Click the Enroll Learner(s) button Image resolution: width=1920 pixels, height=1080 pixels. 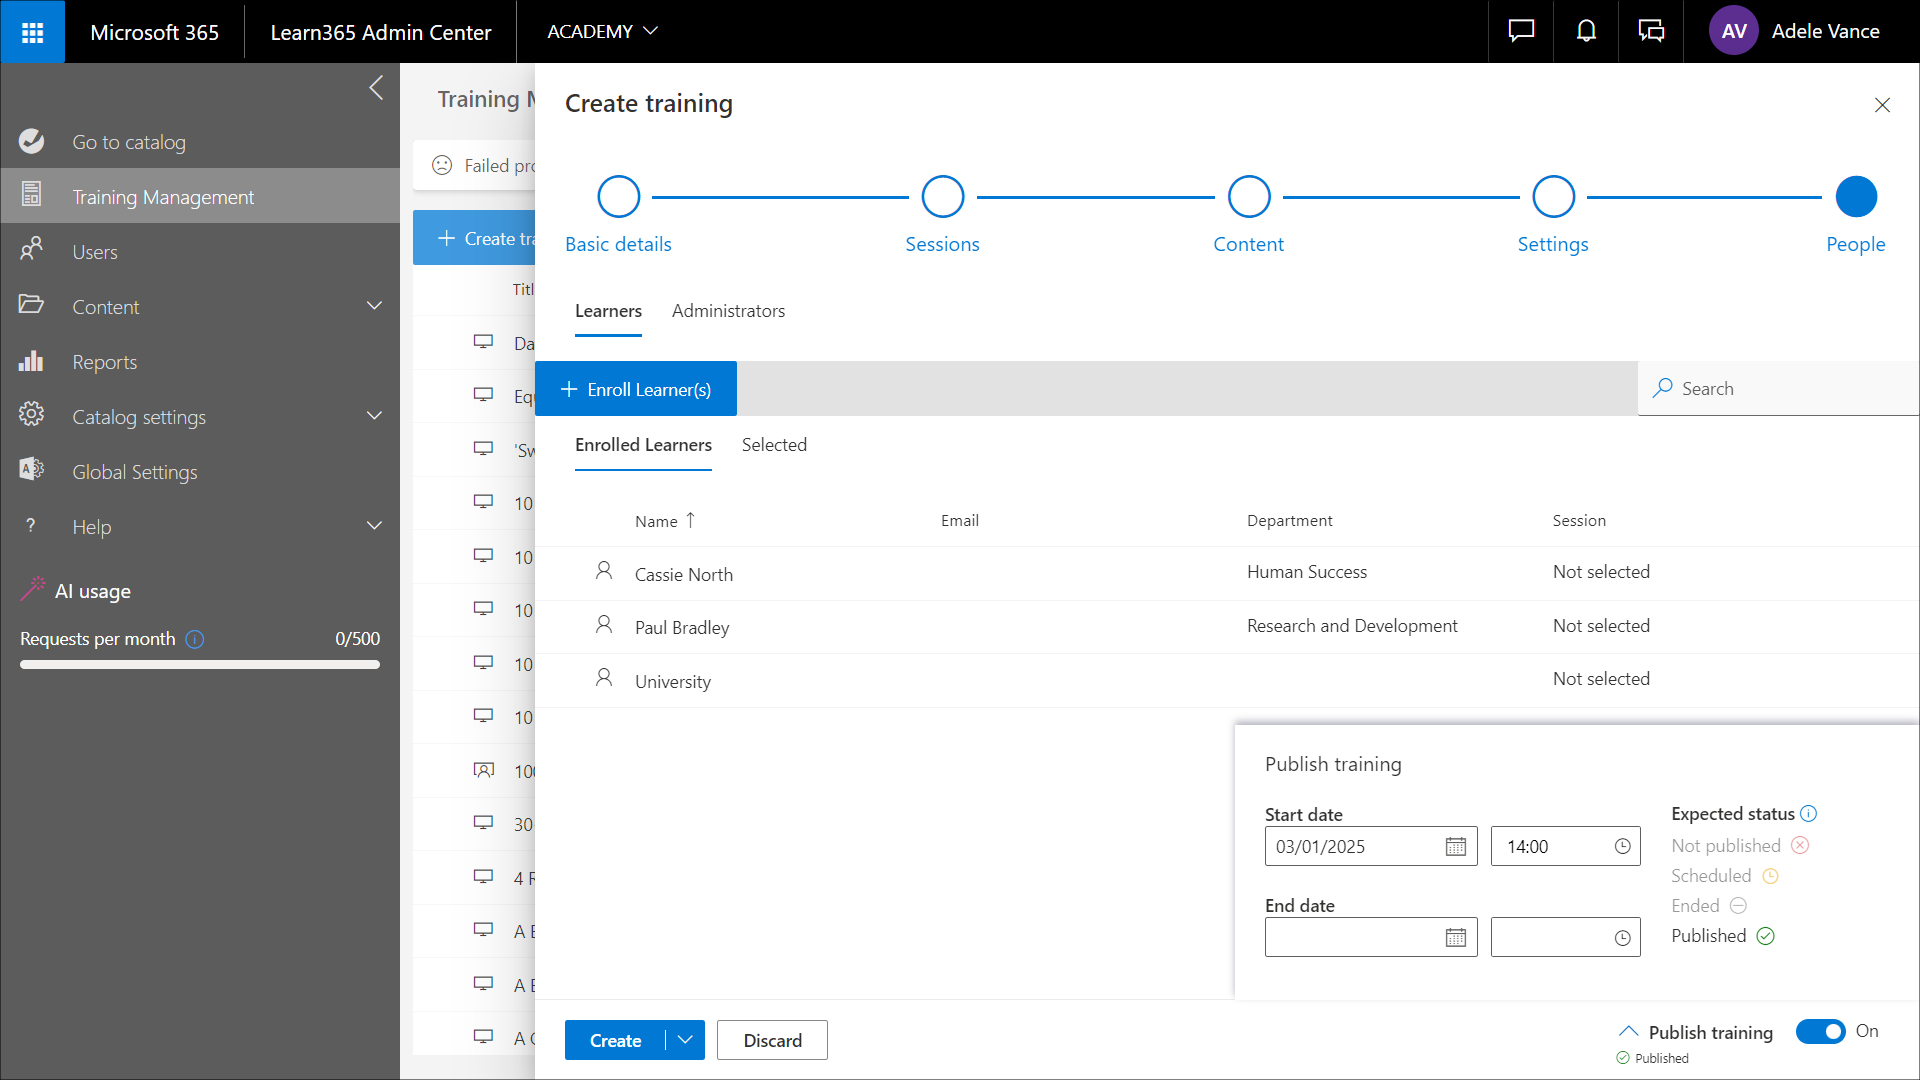pyautogui.click(x=636, y=389)
